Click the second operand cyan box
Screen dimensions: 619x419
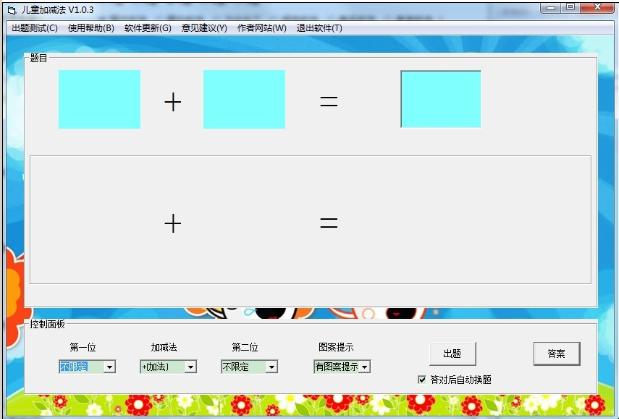[244, 99]
